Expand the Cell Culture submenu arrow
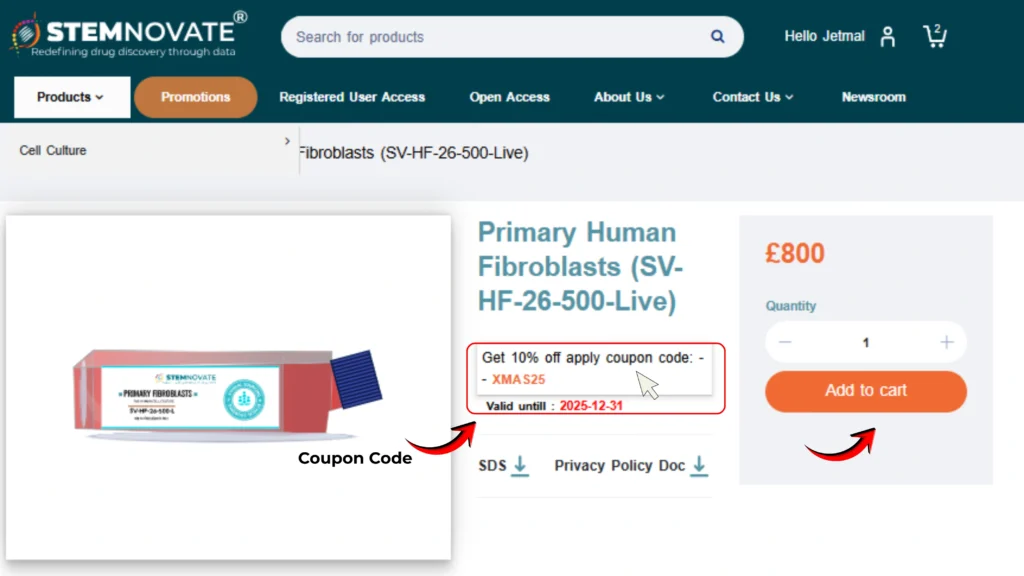Image resolution: width=1024 pixels, height=576 pixels. [x=287, y=142]
